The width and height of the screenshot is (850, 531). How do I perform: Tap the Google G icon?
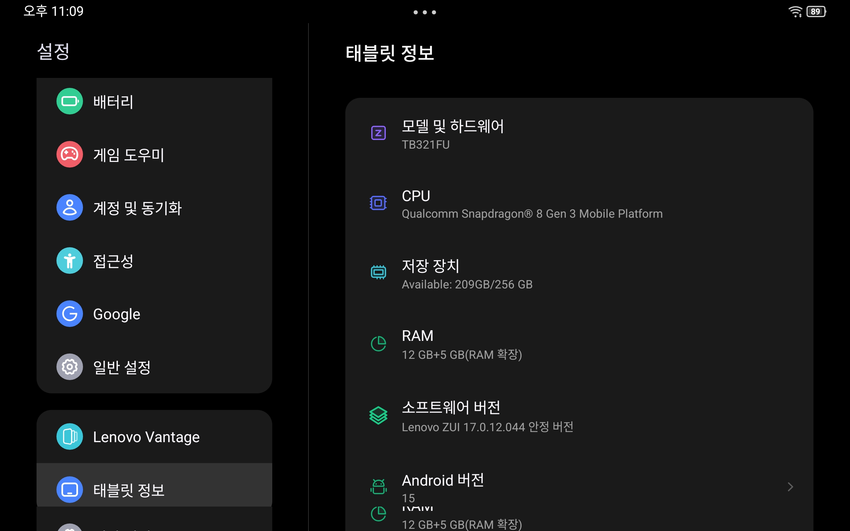point(69,314)
